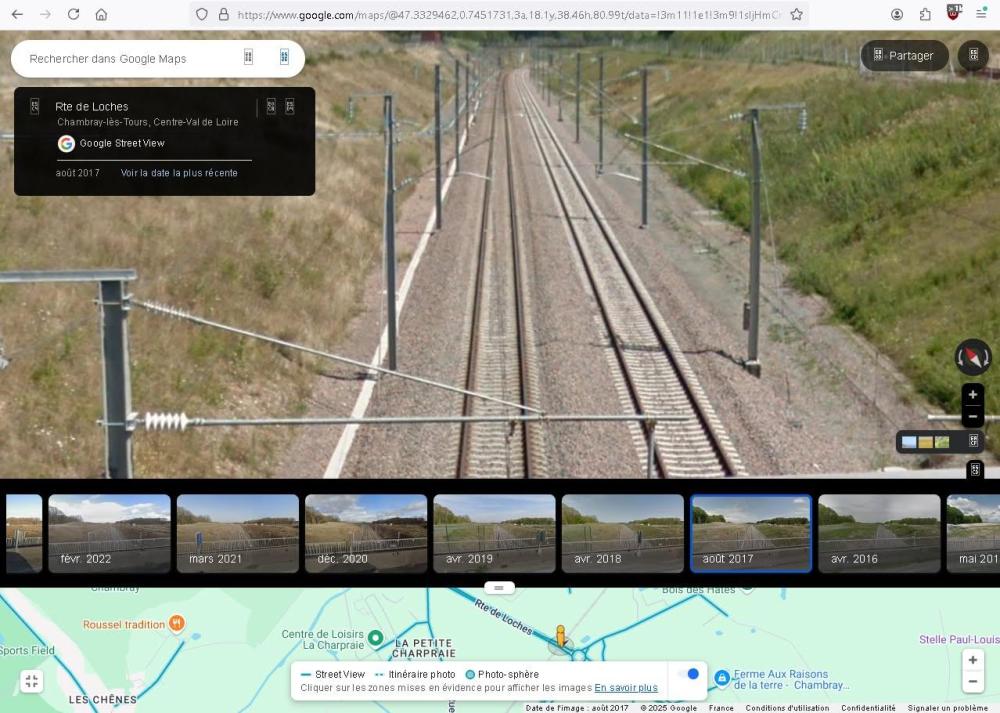Toggle the Street View layer switch
Image resolution: width=1000 pixels, height=713 pixels.
click(688, 674)
